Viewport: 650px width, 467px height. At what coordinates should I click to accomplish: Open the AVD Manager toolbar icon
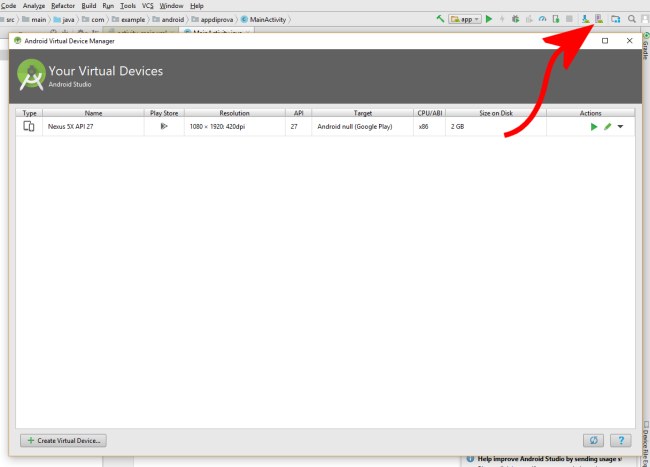(x=599, y=19)
